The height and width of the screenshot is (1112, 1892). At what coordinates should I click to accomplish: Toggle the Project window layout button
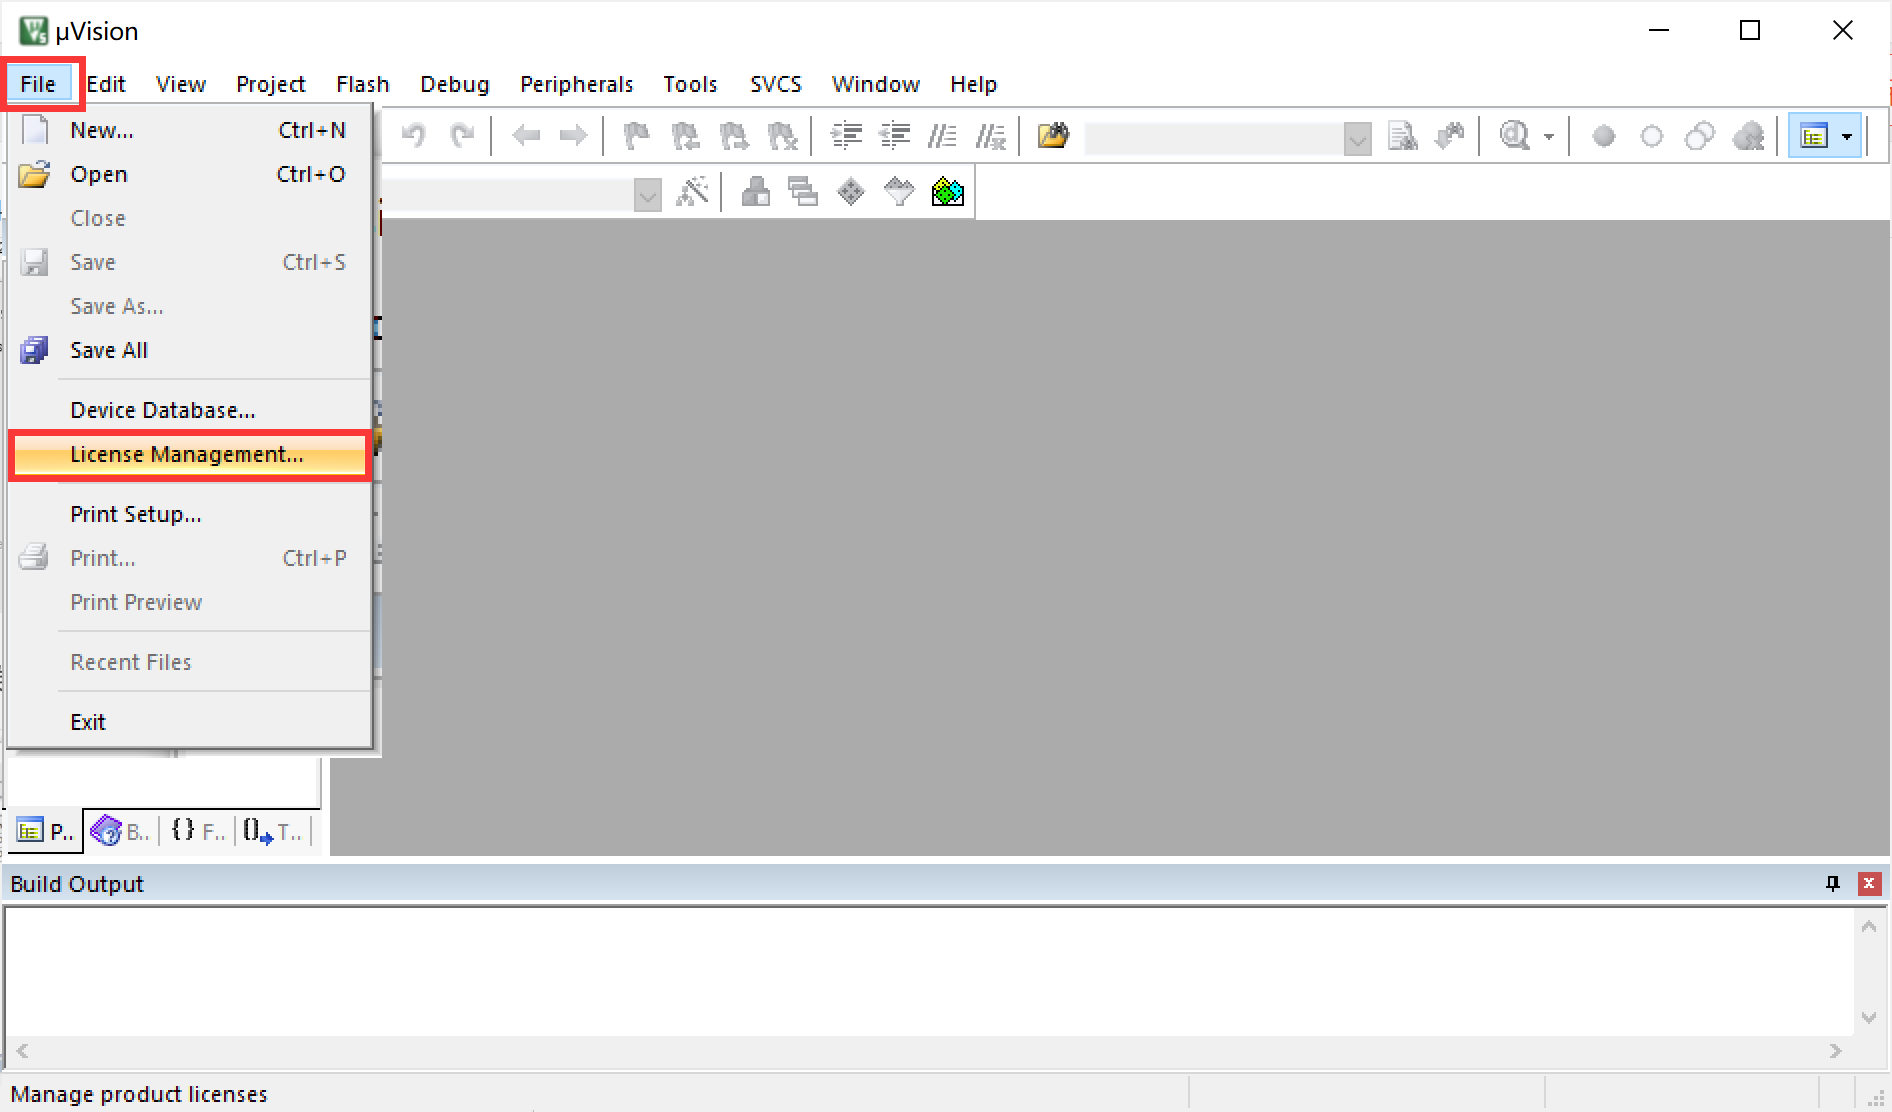pos(1814,136)
